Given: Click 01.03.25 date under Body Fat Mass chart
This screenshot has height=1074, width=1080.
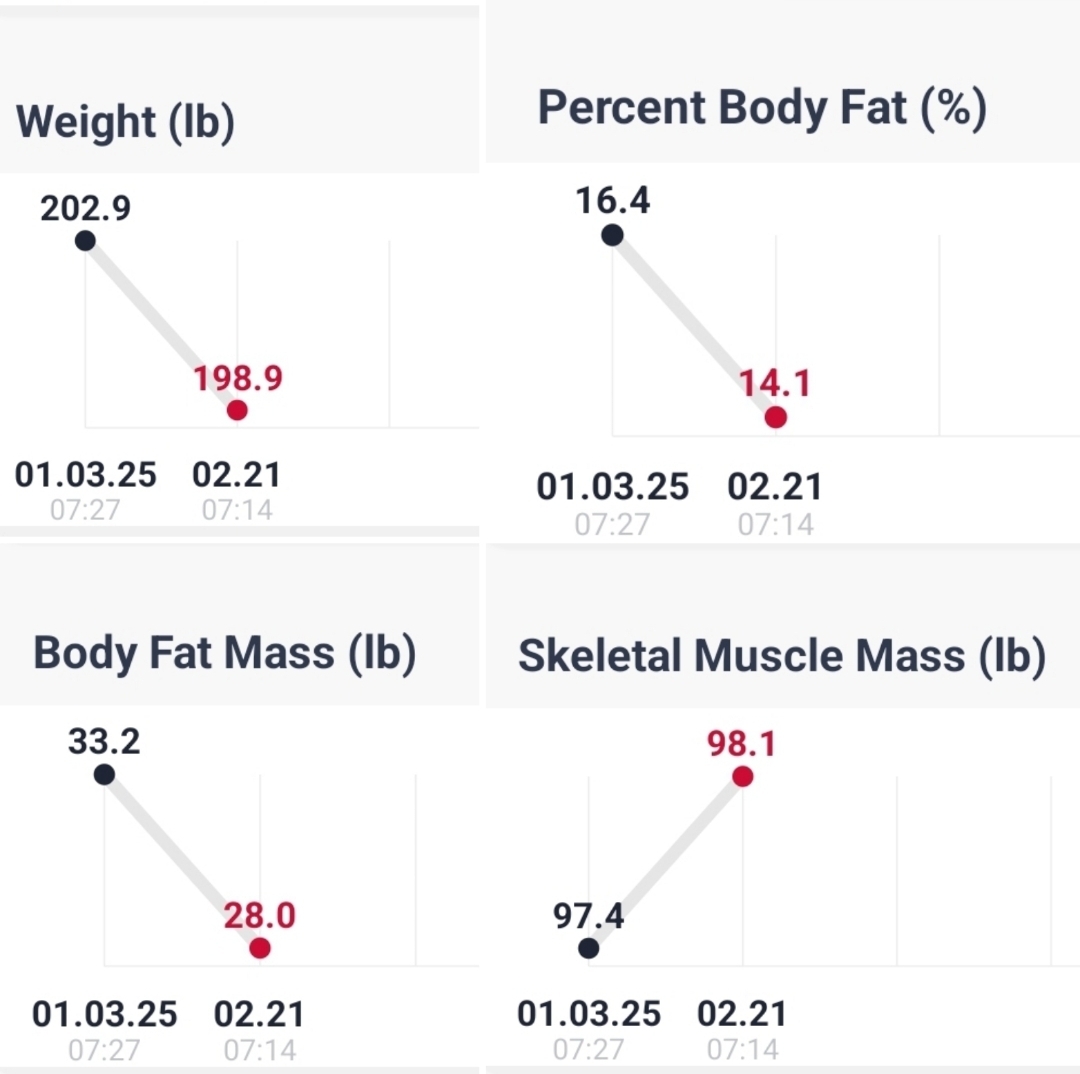Looking at the screenshot, I should coord(104,1015).
